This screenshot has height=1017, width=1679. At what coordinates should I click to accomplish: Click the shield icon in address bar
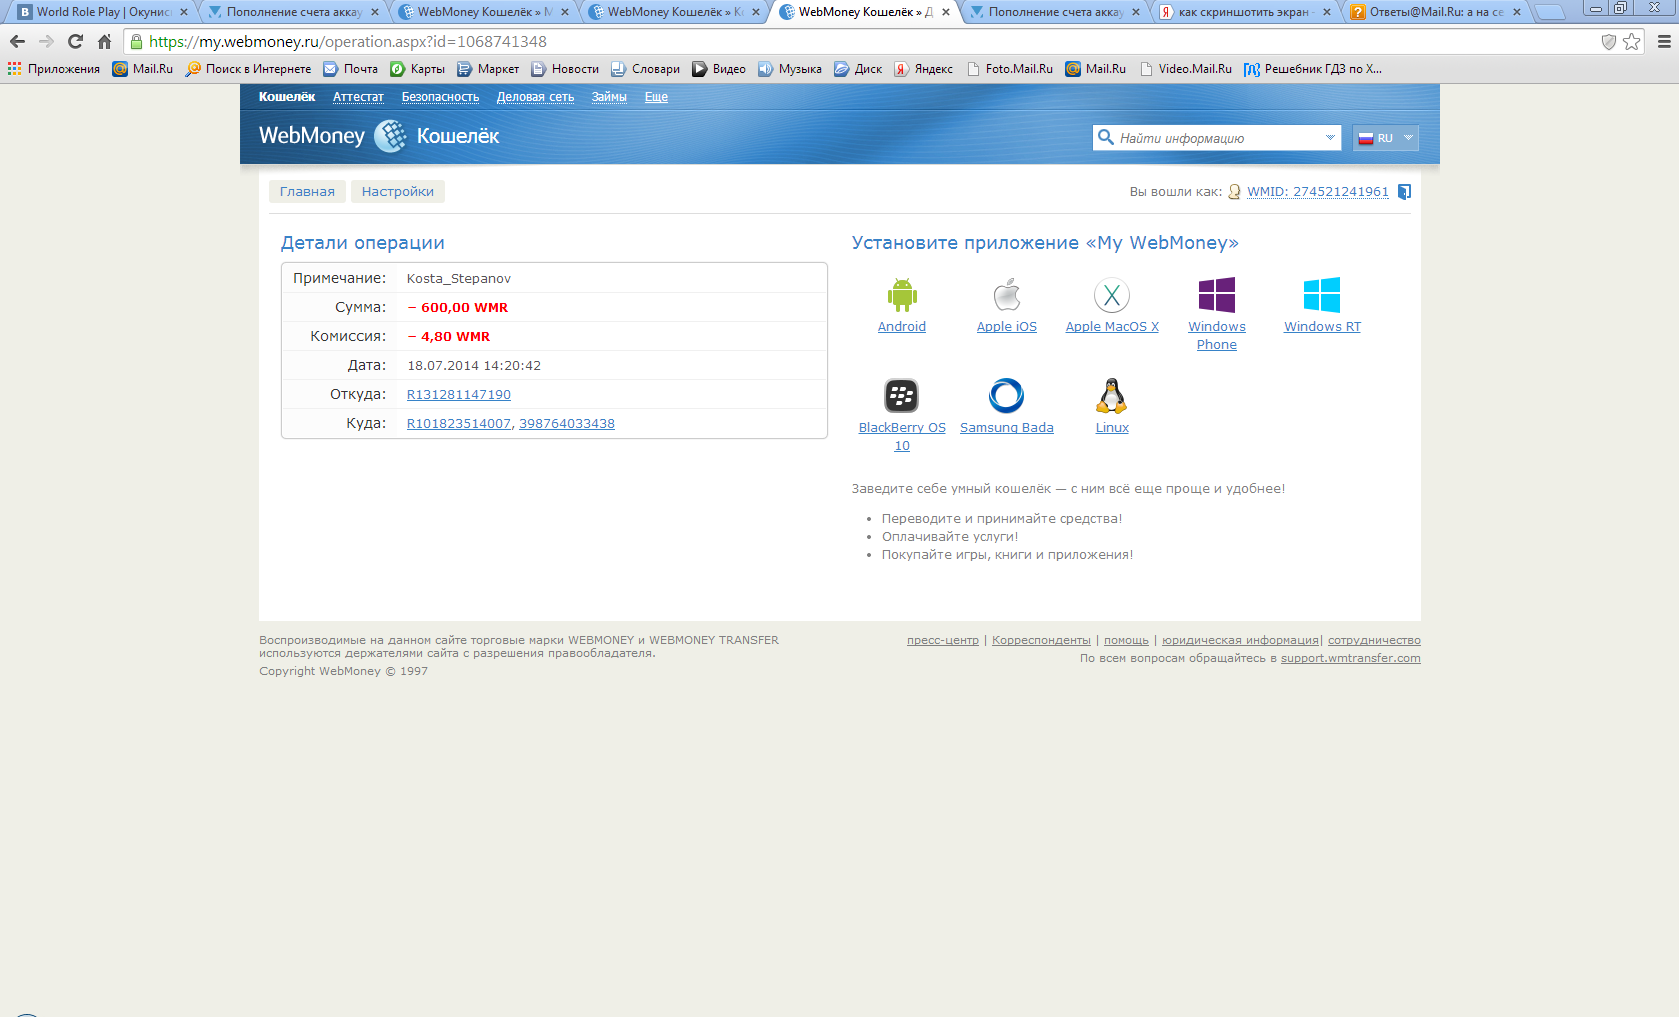coord(1608,41)
